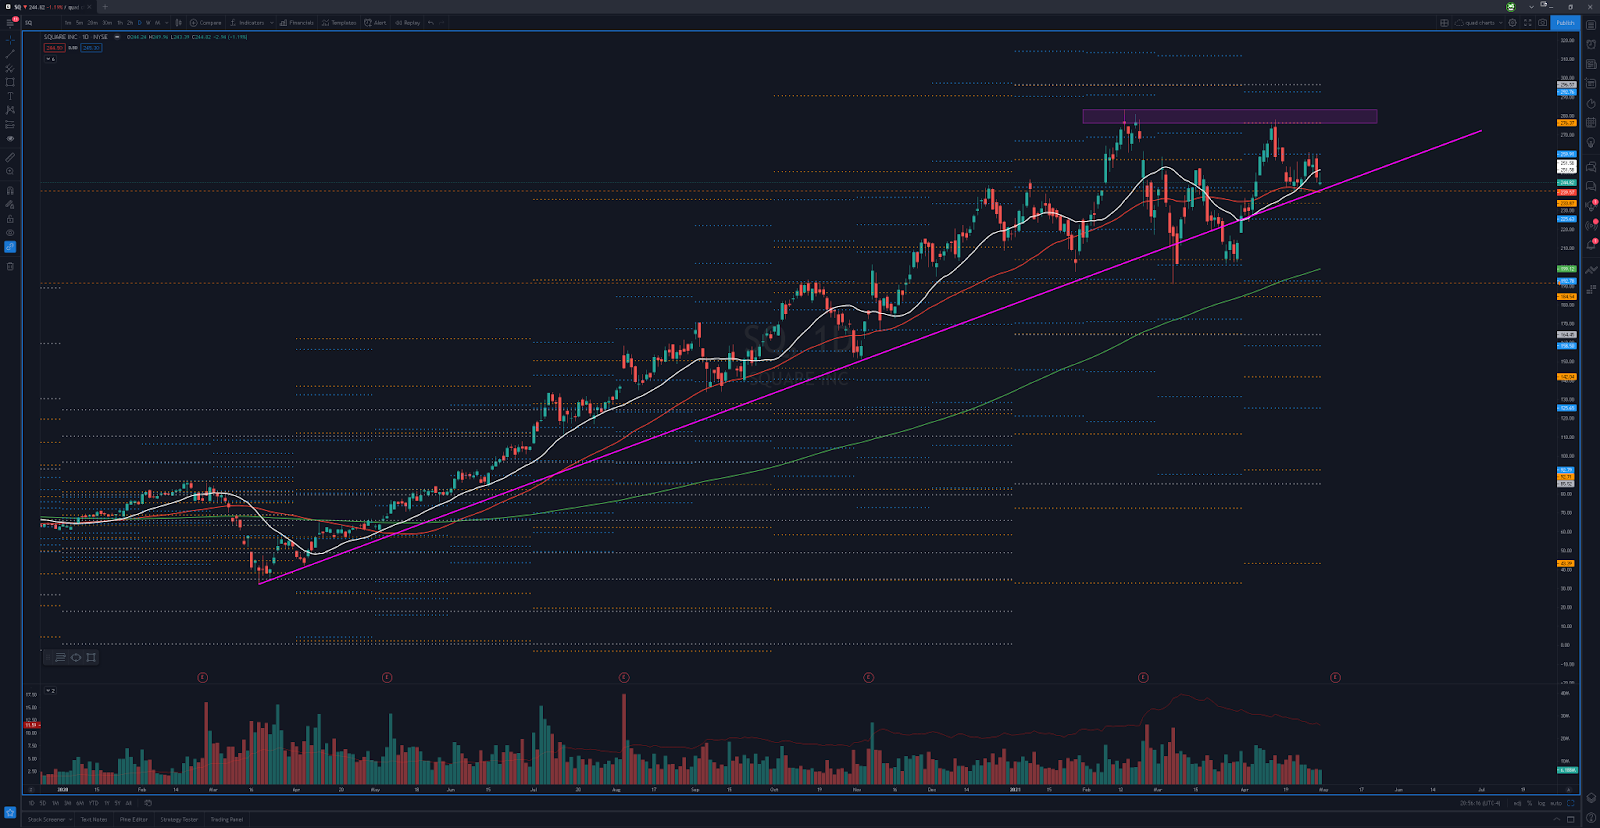Open the Indicators favorites dropdown arrow
Image resolution: width=1600 pixels, height=828 pixels.
(271, 23)
